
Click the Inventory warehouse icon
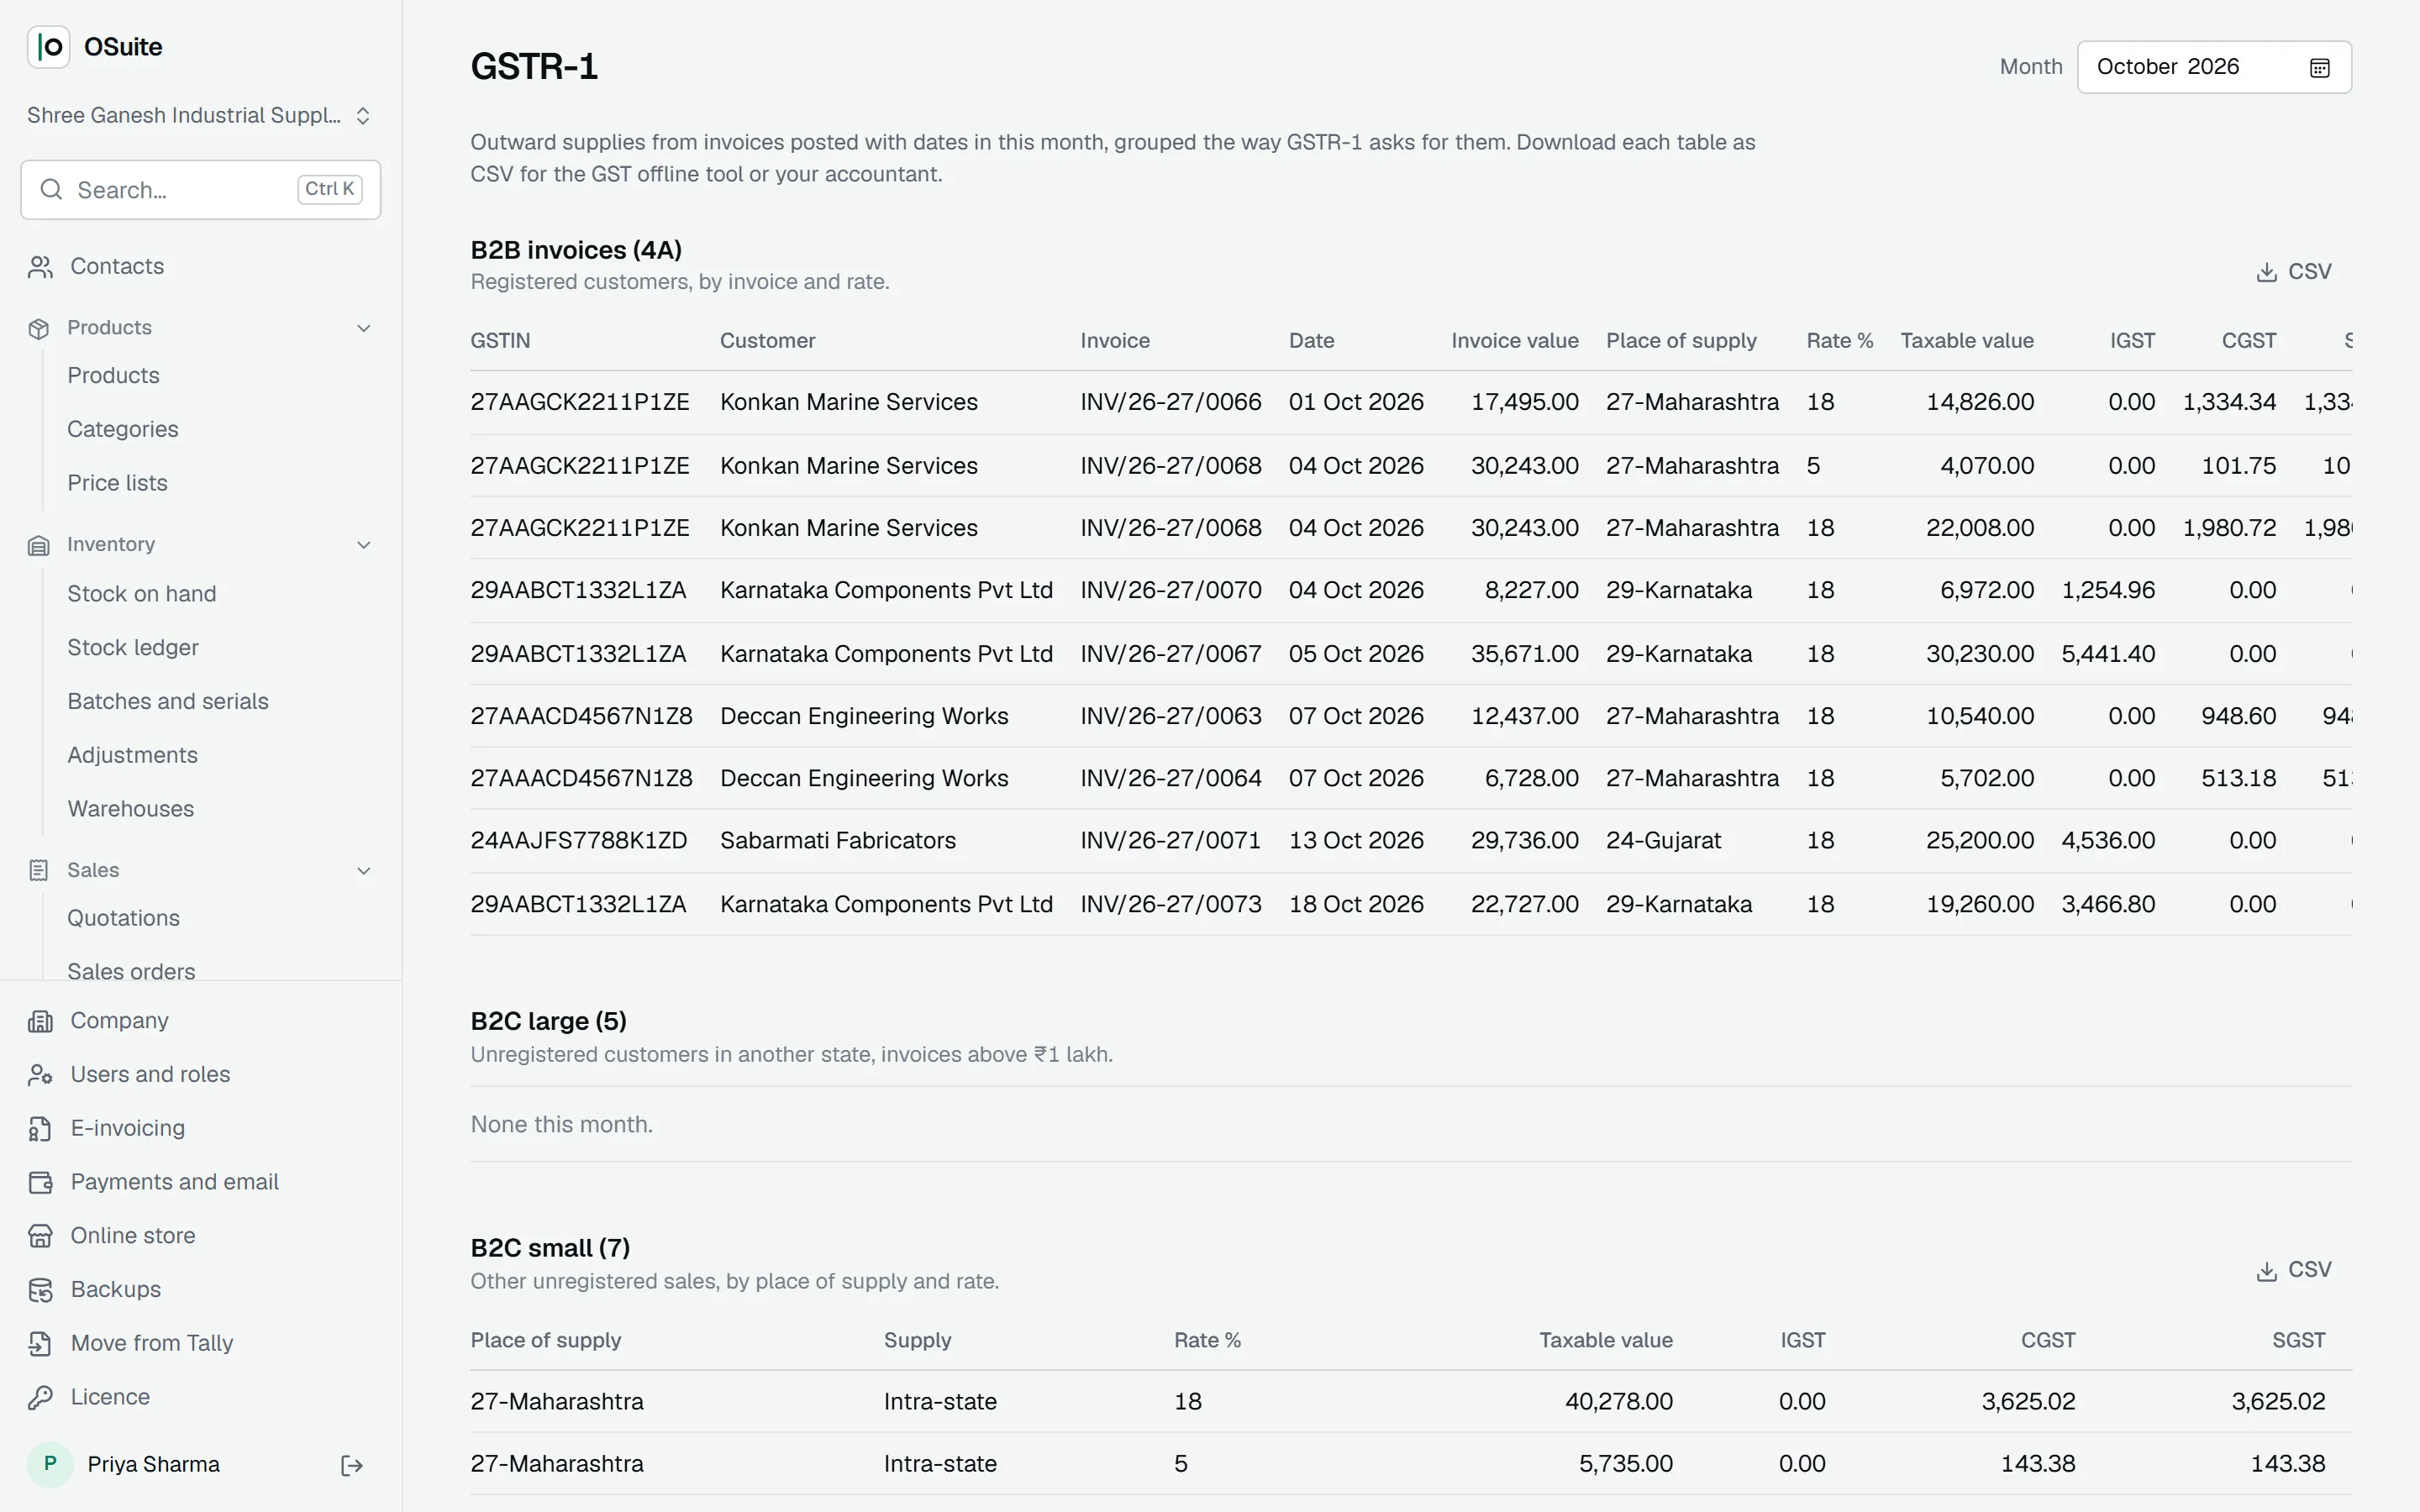(39, 545)
